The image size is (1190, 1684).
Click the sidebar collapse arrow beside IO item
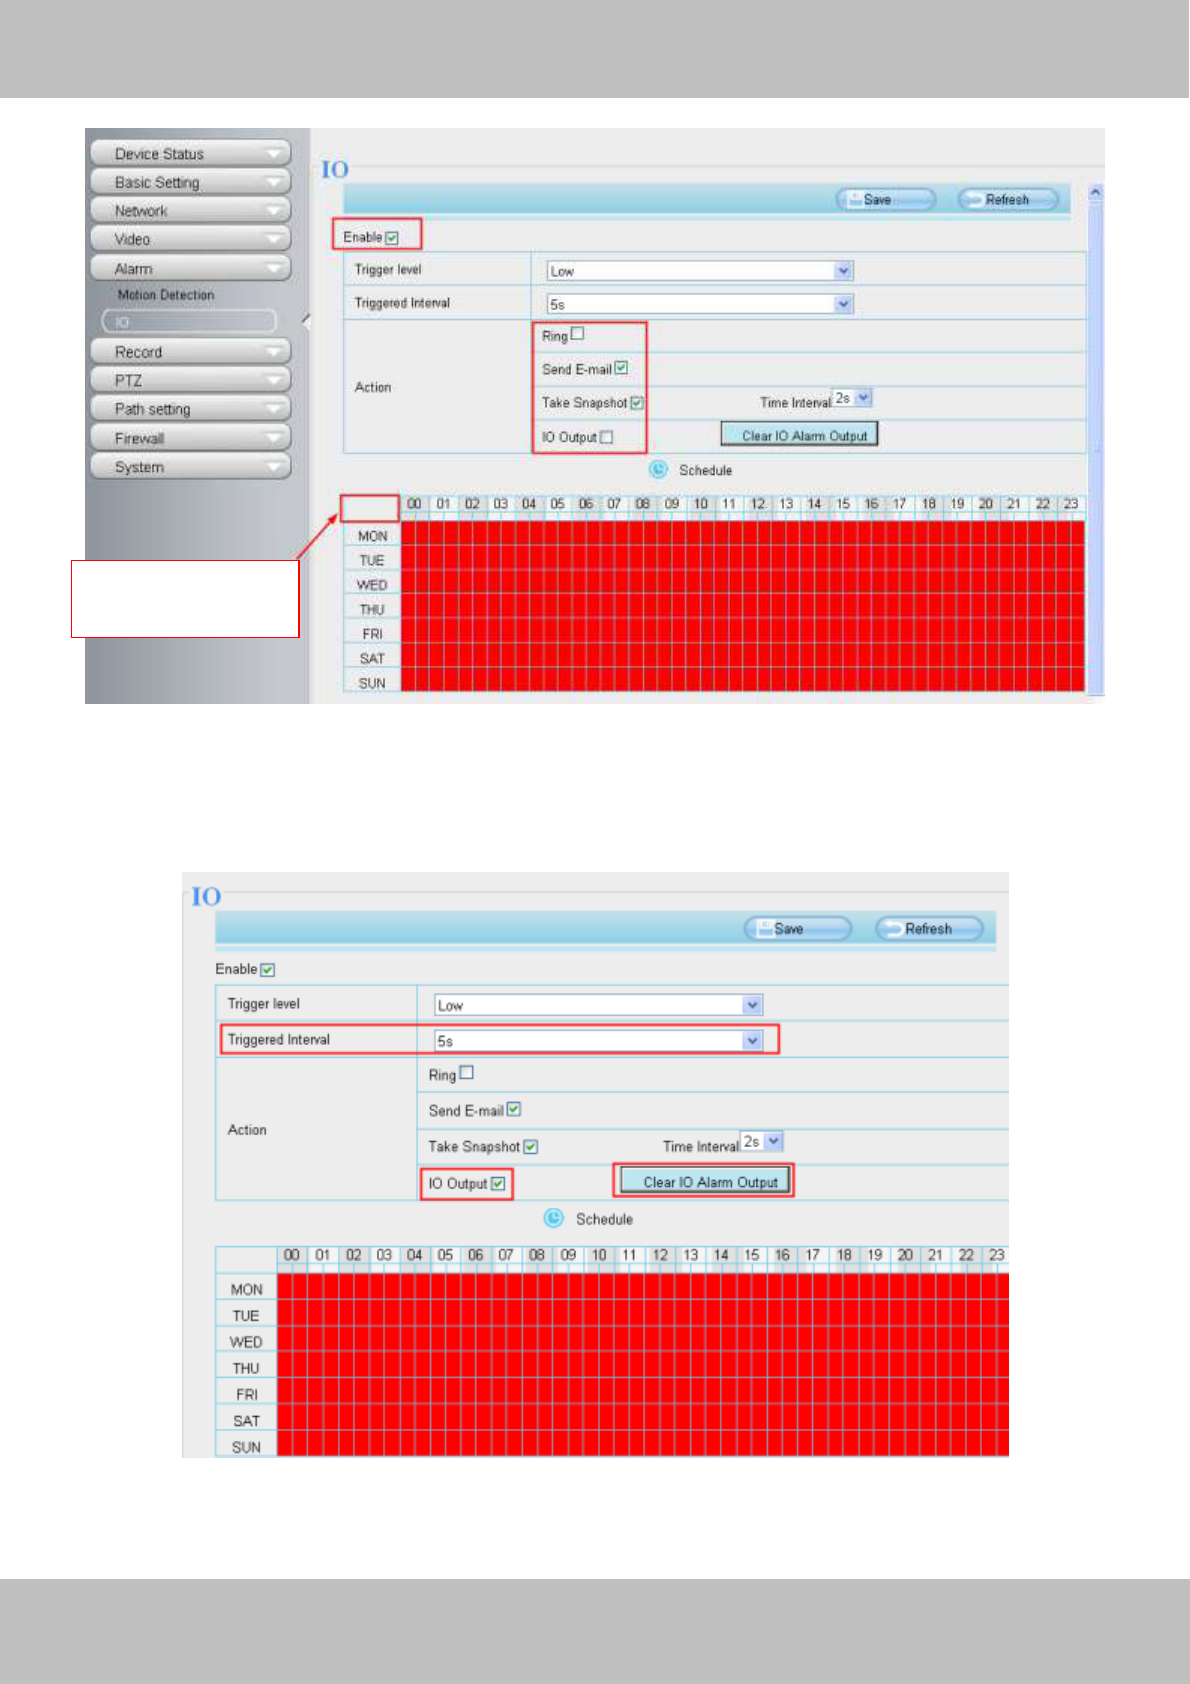pos(306,321)
